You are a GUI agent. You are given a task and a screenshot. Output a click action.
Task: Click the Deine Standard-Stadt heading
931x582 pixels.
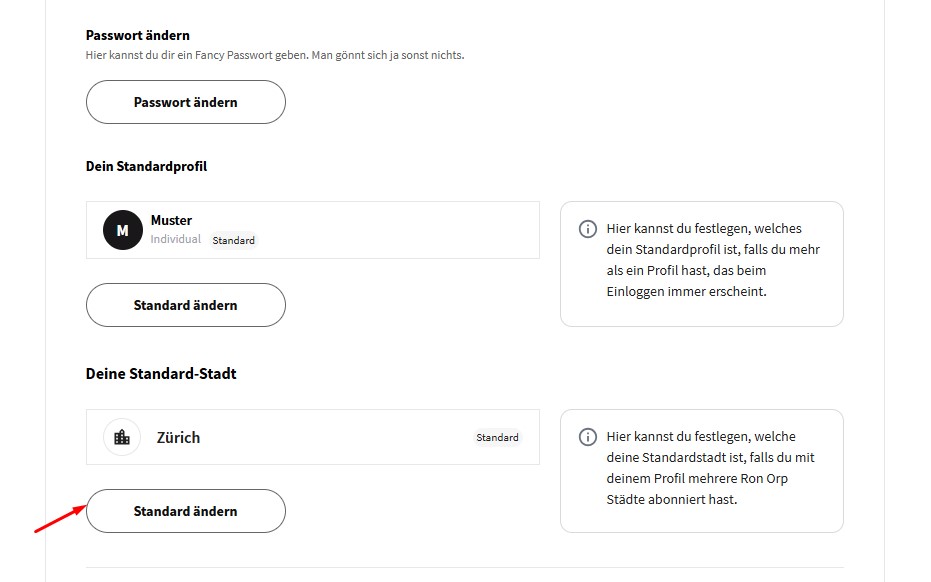(x=161, y=374)
